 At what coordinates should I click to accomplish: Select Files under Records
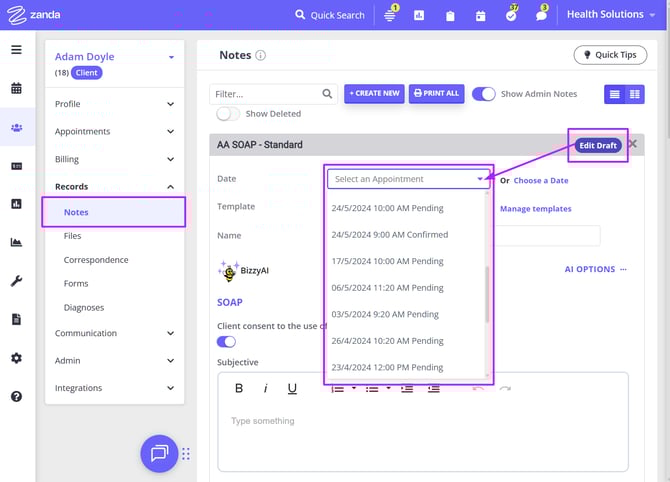pos(74,236)
